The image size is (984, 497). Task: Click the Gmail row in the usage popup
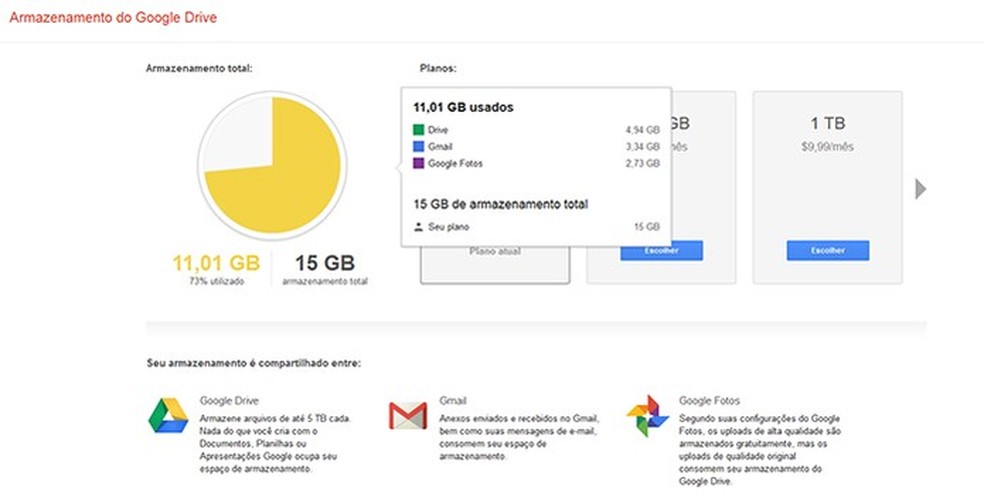click(x=536, y=146)
